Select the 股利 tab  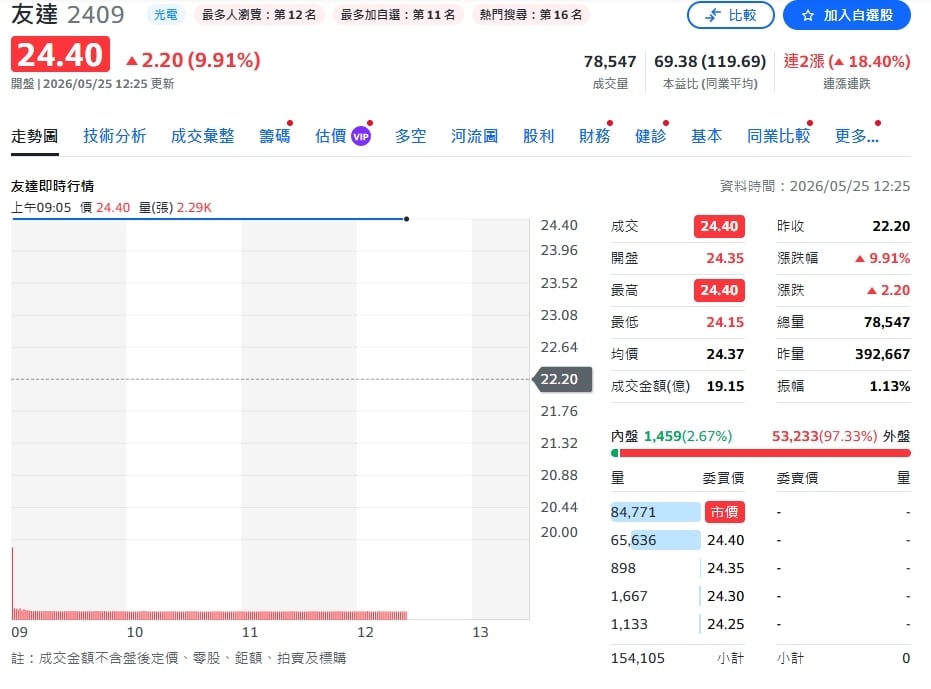[x=539, y=136]
